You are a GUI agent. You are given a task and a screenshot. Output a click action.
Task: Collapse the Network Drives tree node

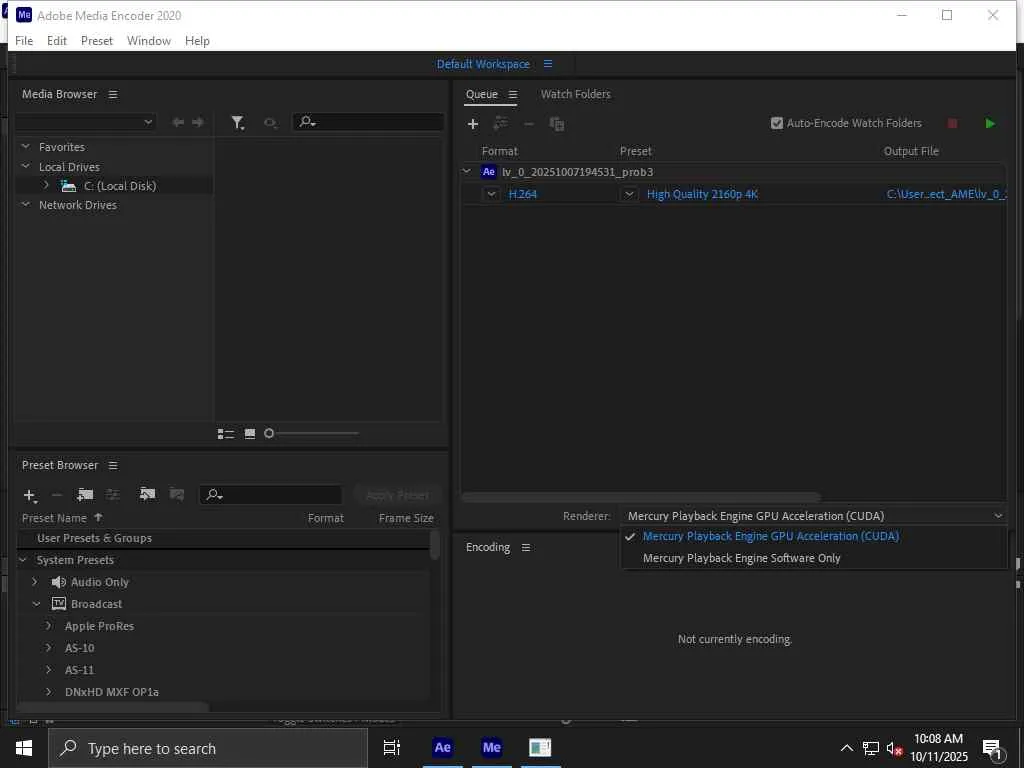(x=25, y=204)
